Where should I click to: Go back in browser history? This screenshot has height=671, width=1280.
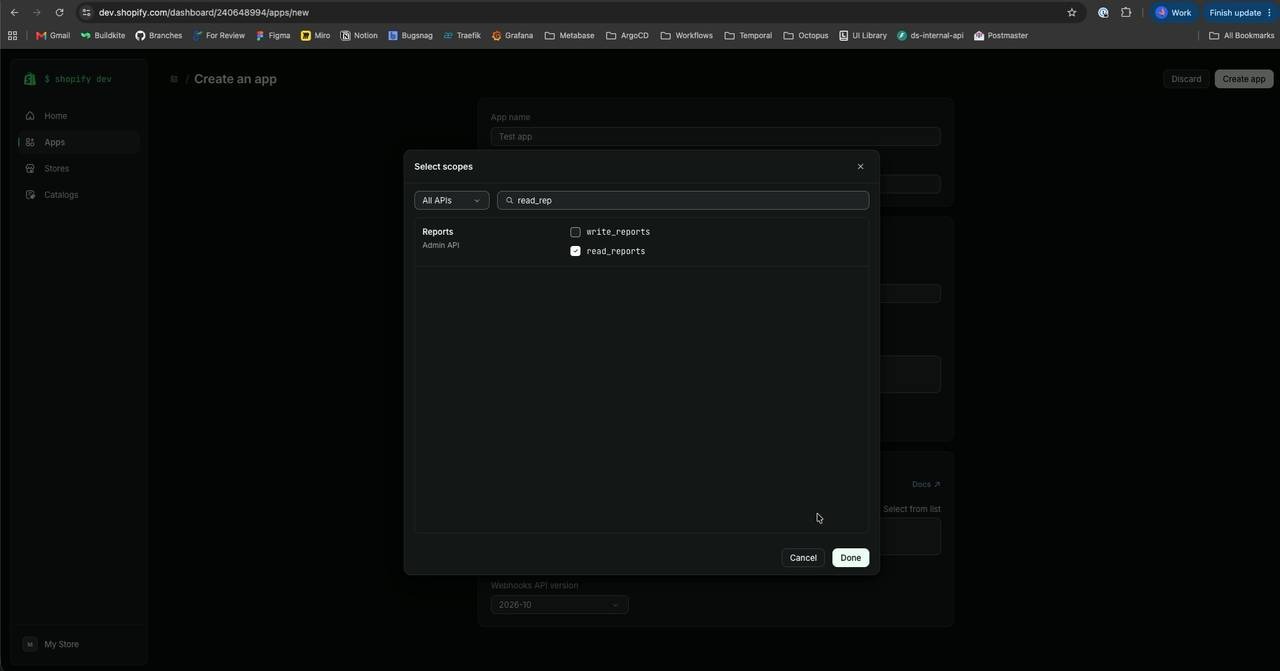(x=14, y=13)
